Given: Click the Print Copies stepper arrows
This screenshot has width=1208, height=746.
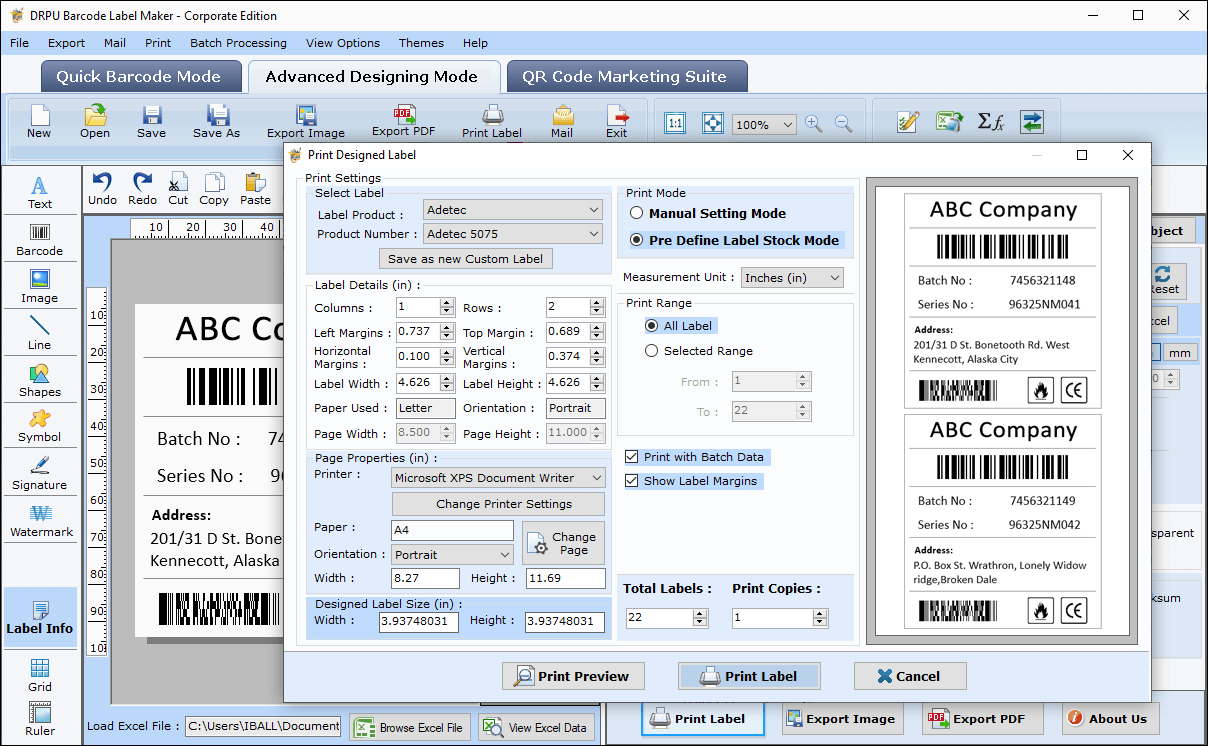Looking at the screenshot, I should [x=822, y=618].
